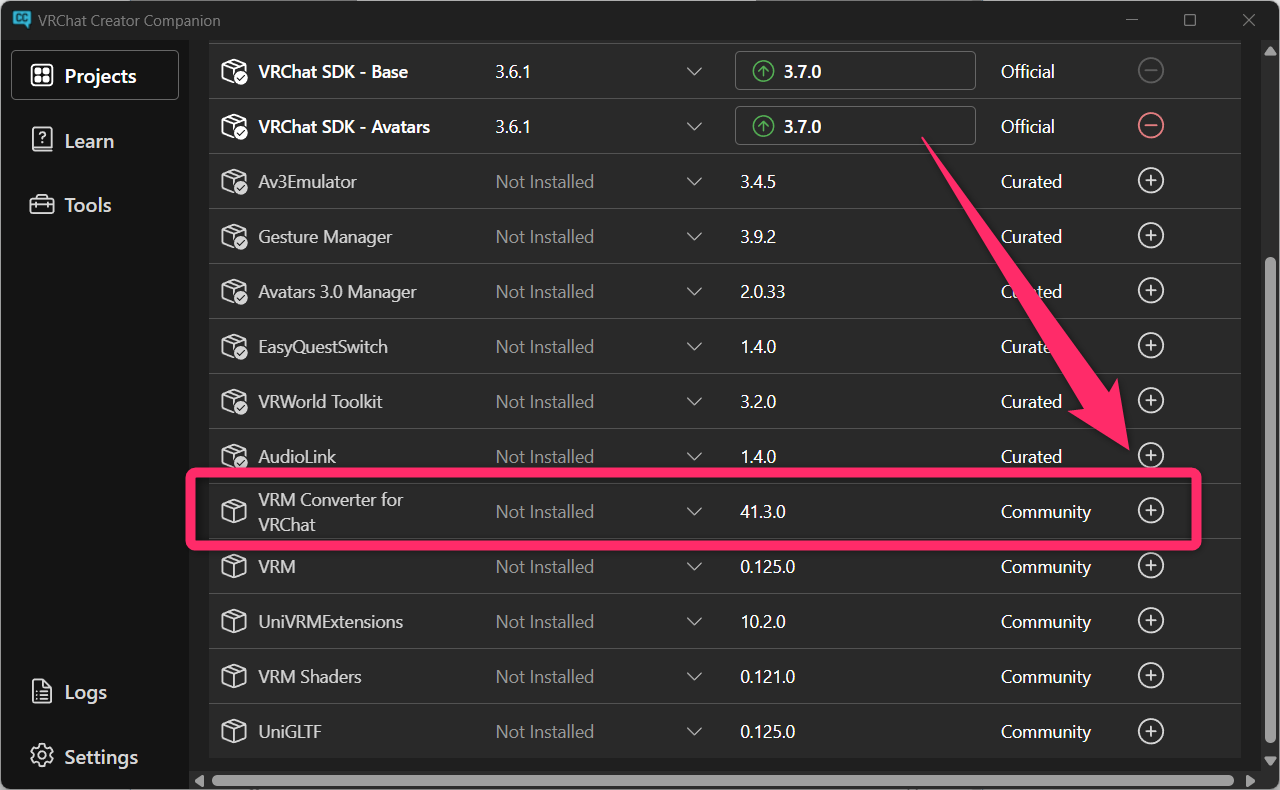Add the VRWorld Toolkit package
The image size is (1280, 790).
coord(1151,401)
